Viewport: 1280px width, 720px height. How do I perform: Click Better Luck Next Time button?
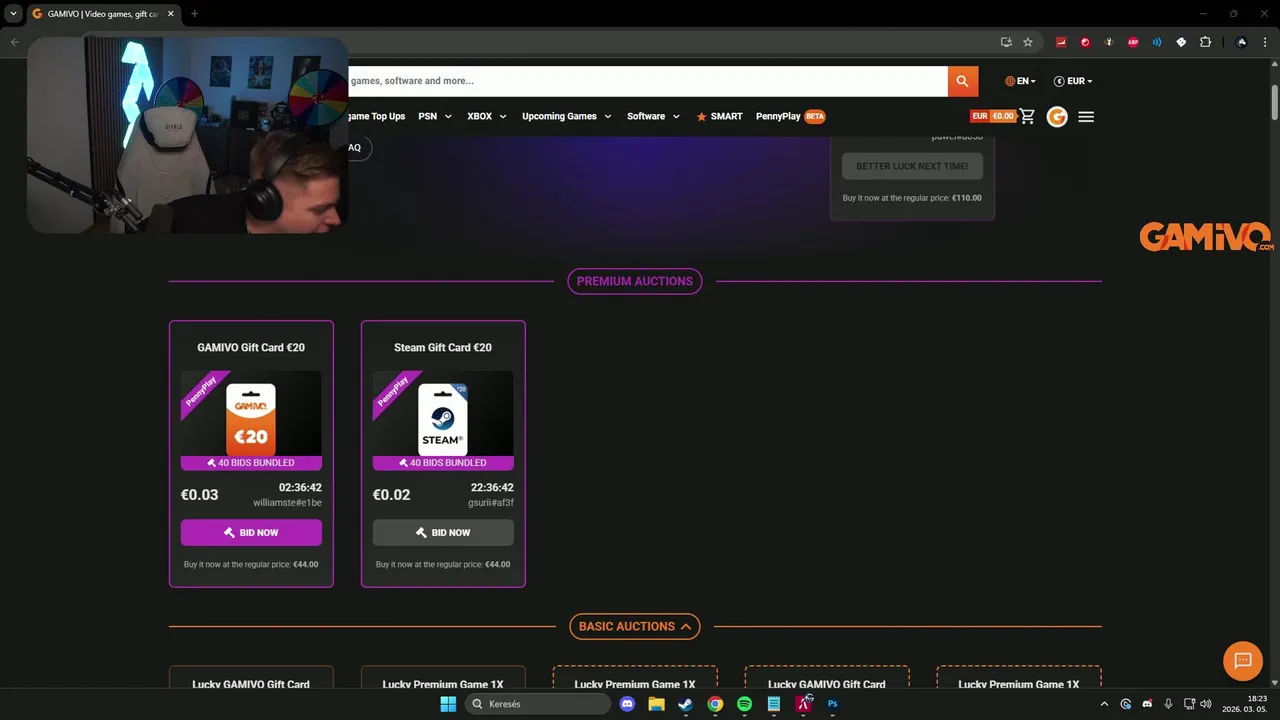tap(912, 166)
